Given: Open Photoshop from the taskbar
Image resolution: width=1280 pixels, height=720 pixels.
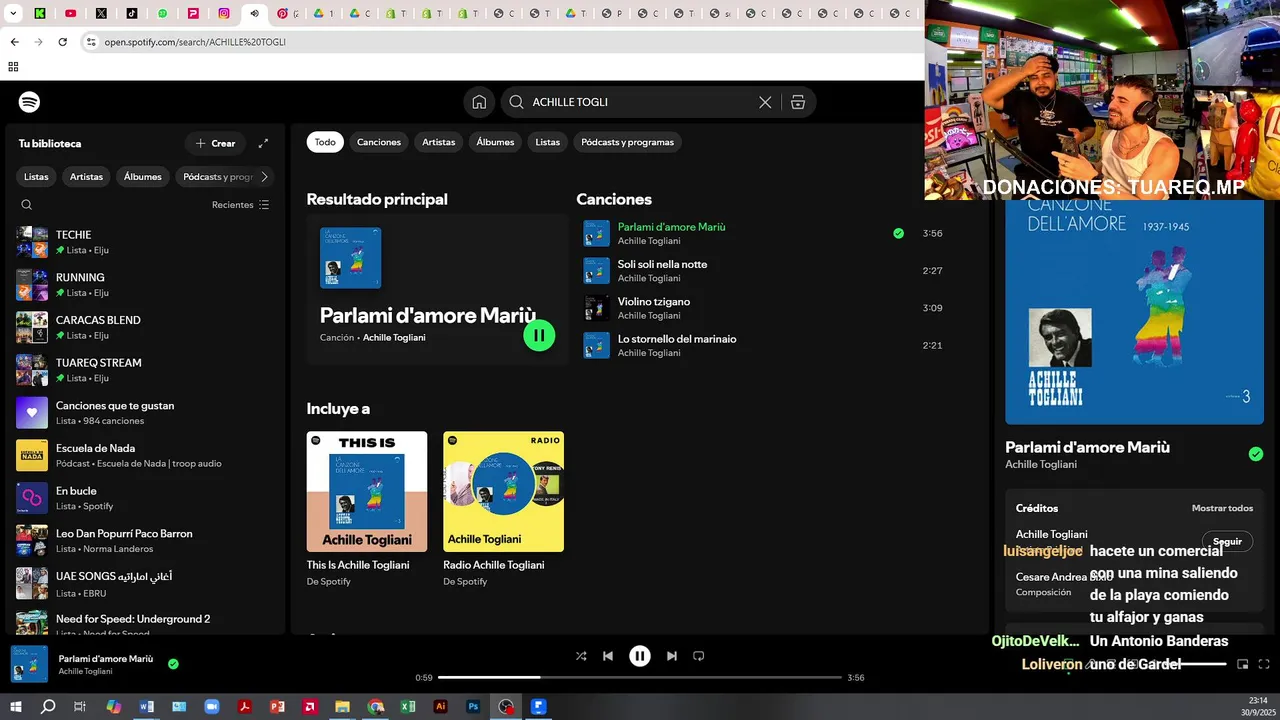Looking at the screenshot, I should coord(473,706).
